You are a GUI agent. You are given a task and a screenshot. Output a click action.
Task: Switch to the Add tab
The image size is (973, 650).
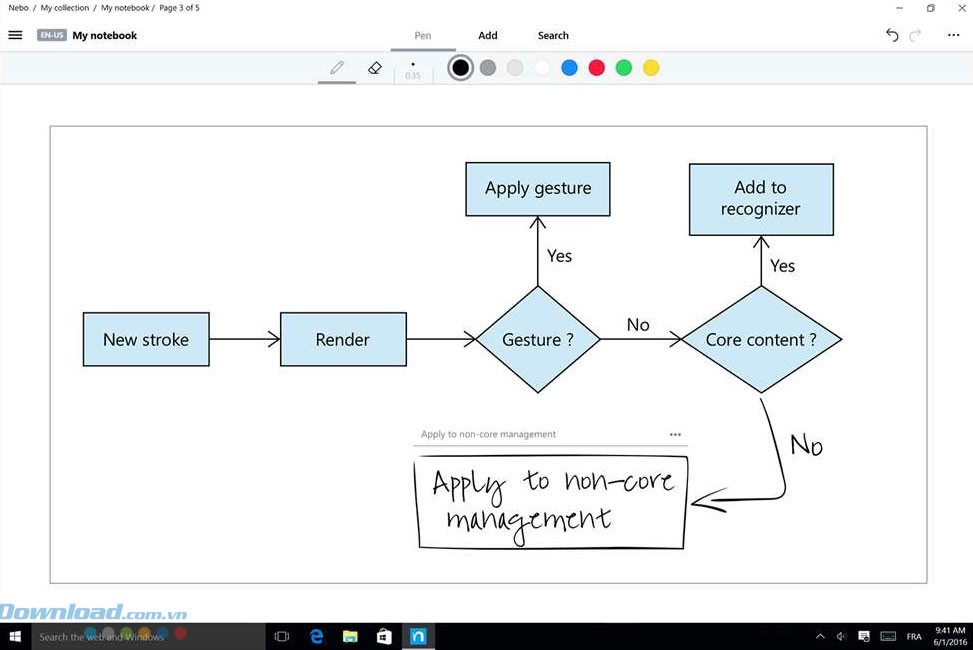(x=487, y=35)
